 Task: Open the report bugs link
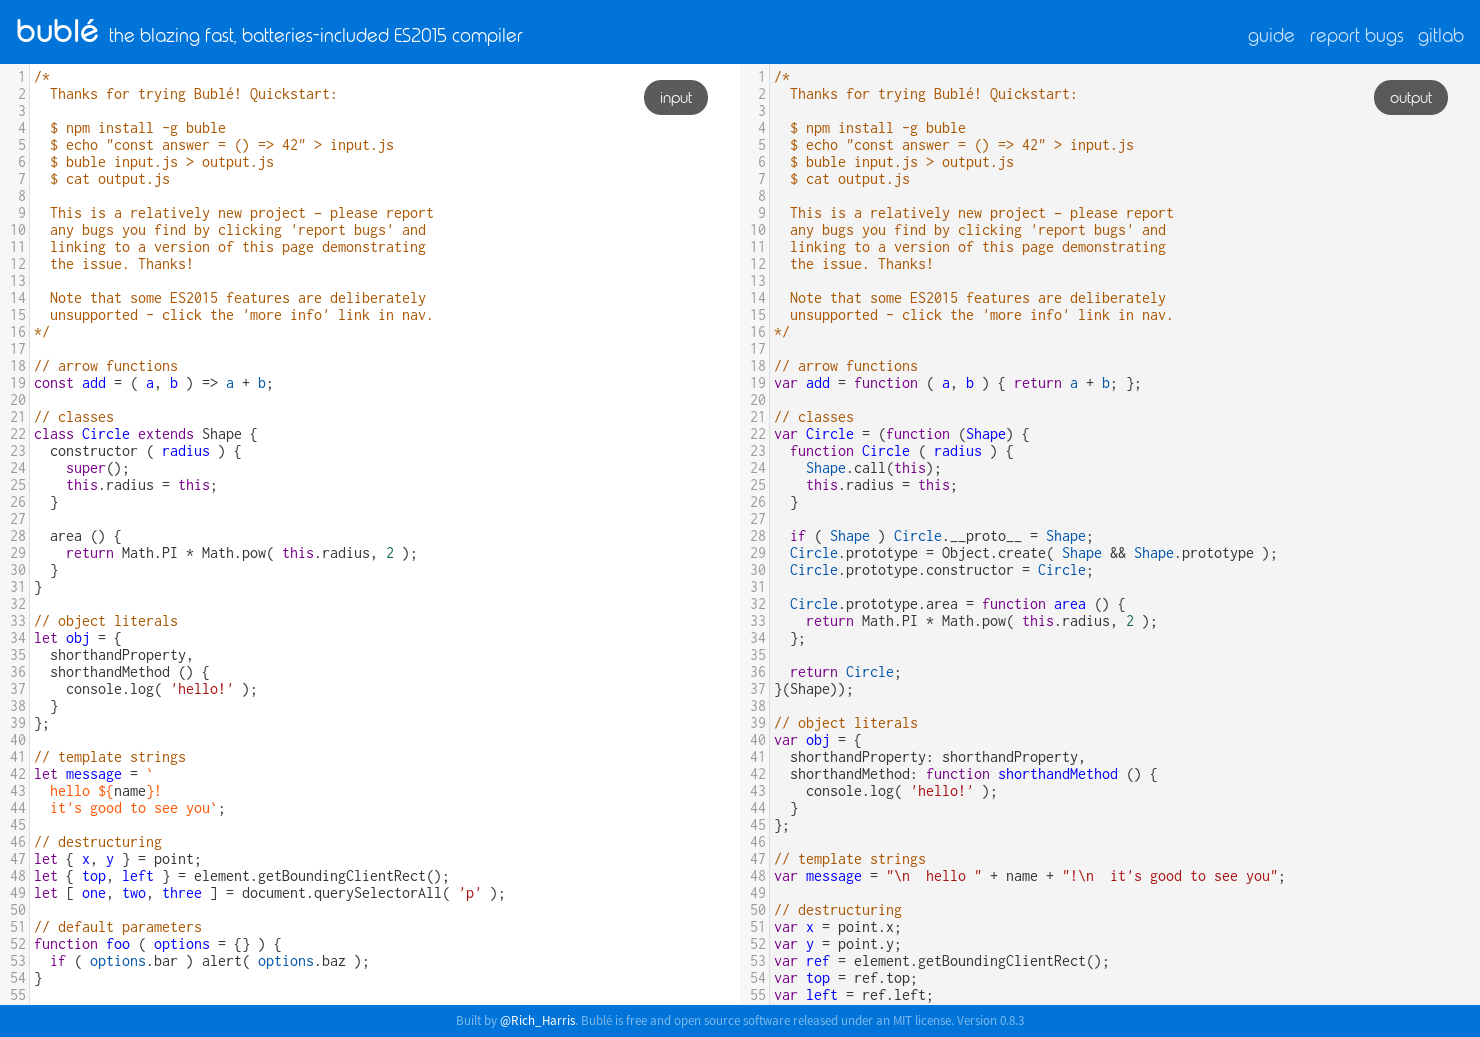coord(1356,36)
